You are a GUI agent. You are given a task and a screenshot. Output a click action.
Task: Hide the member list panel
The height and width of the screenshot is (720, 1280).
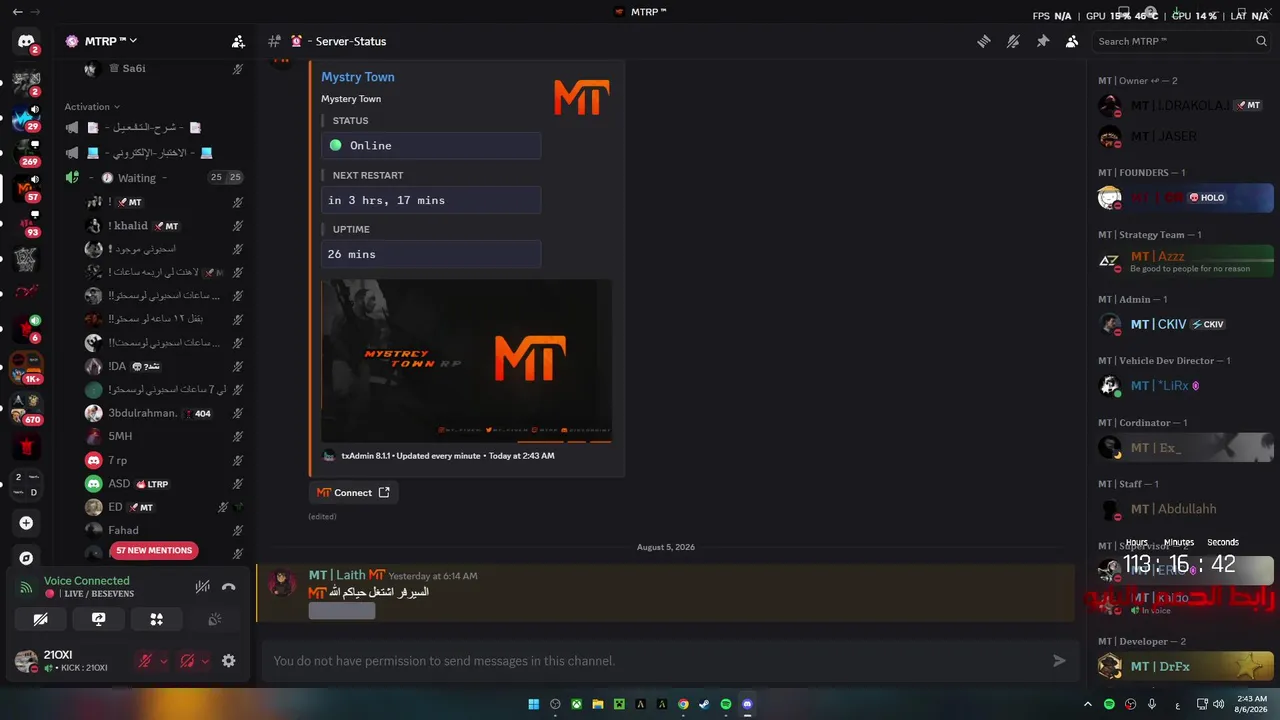tap(1072, 41)
